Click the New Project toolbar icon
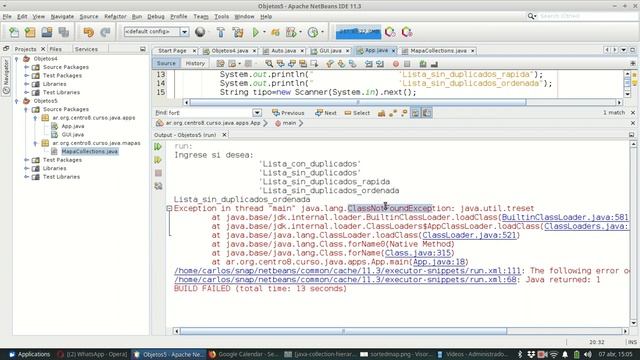This screenshot has height=360, width=640. point(30,32)
